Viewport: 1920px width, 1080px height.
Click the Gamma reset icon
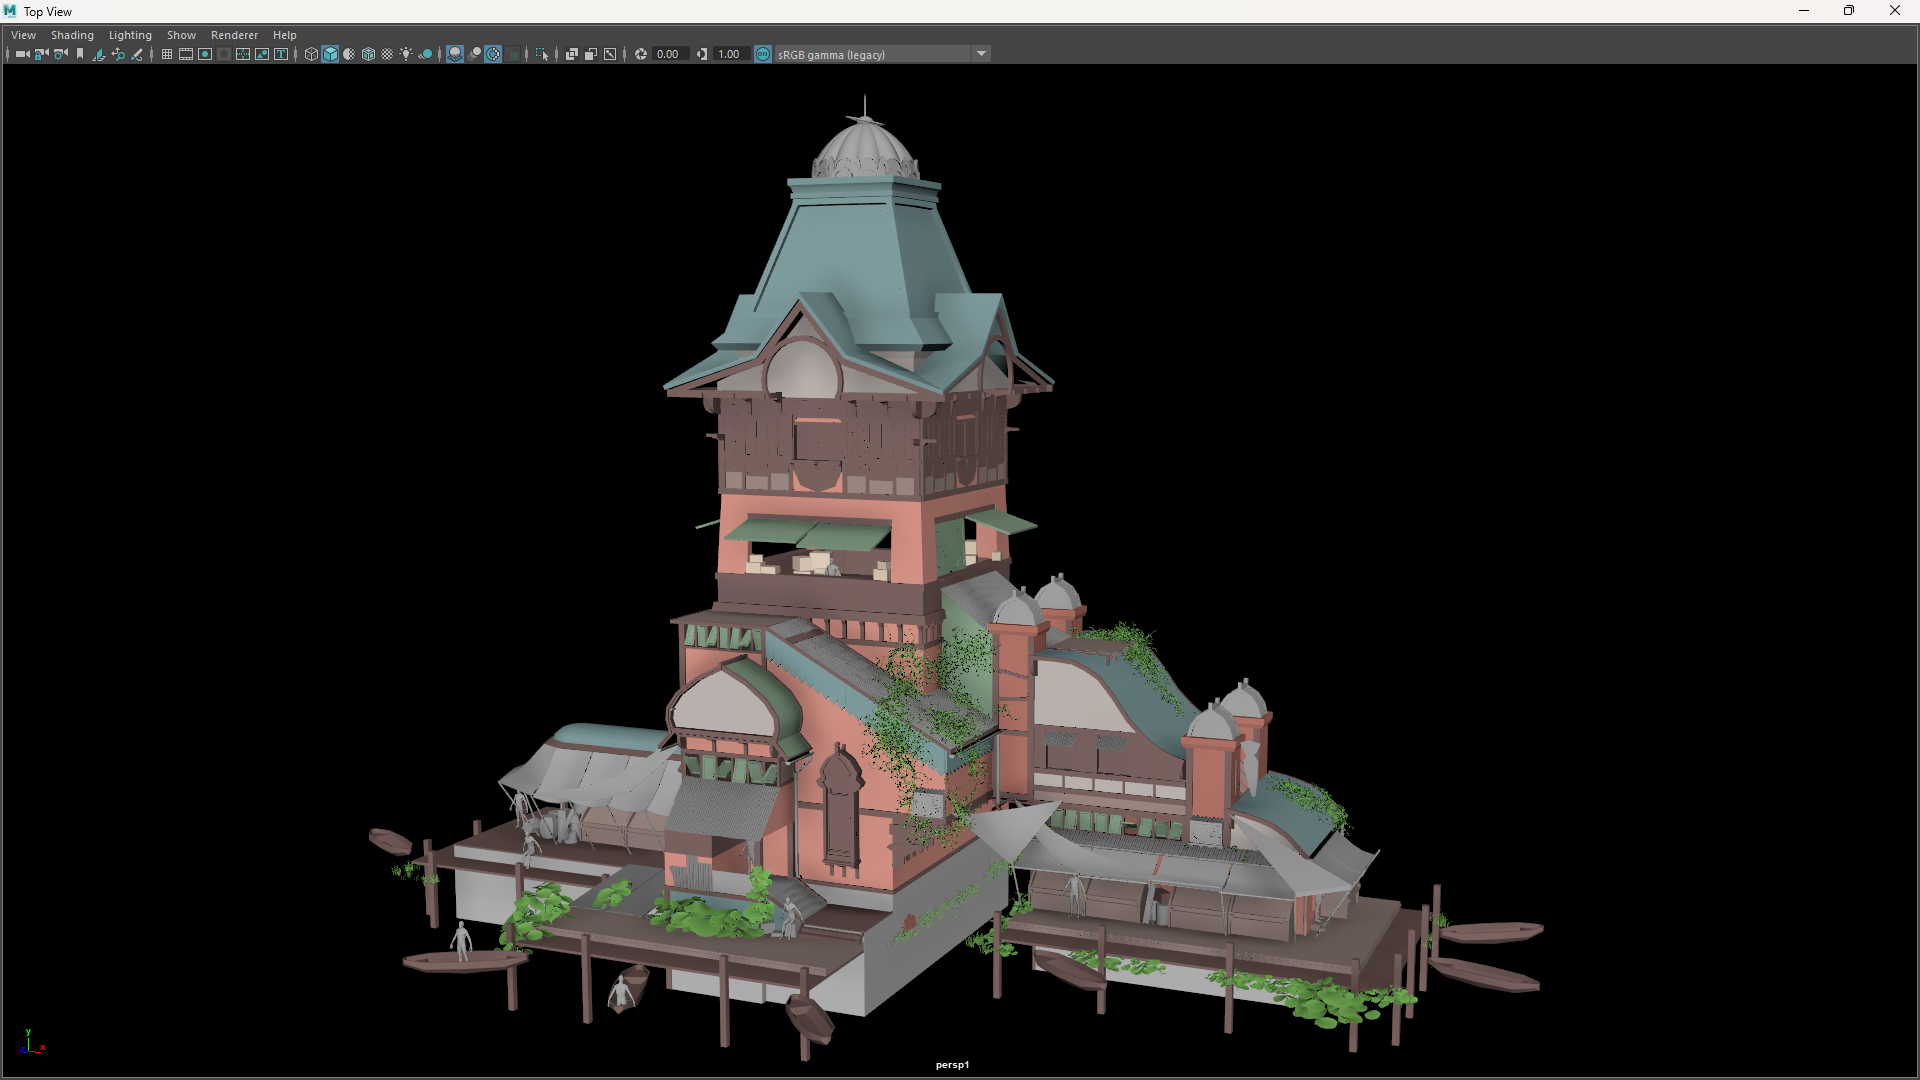point(702,54)
